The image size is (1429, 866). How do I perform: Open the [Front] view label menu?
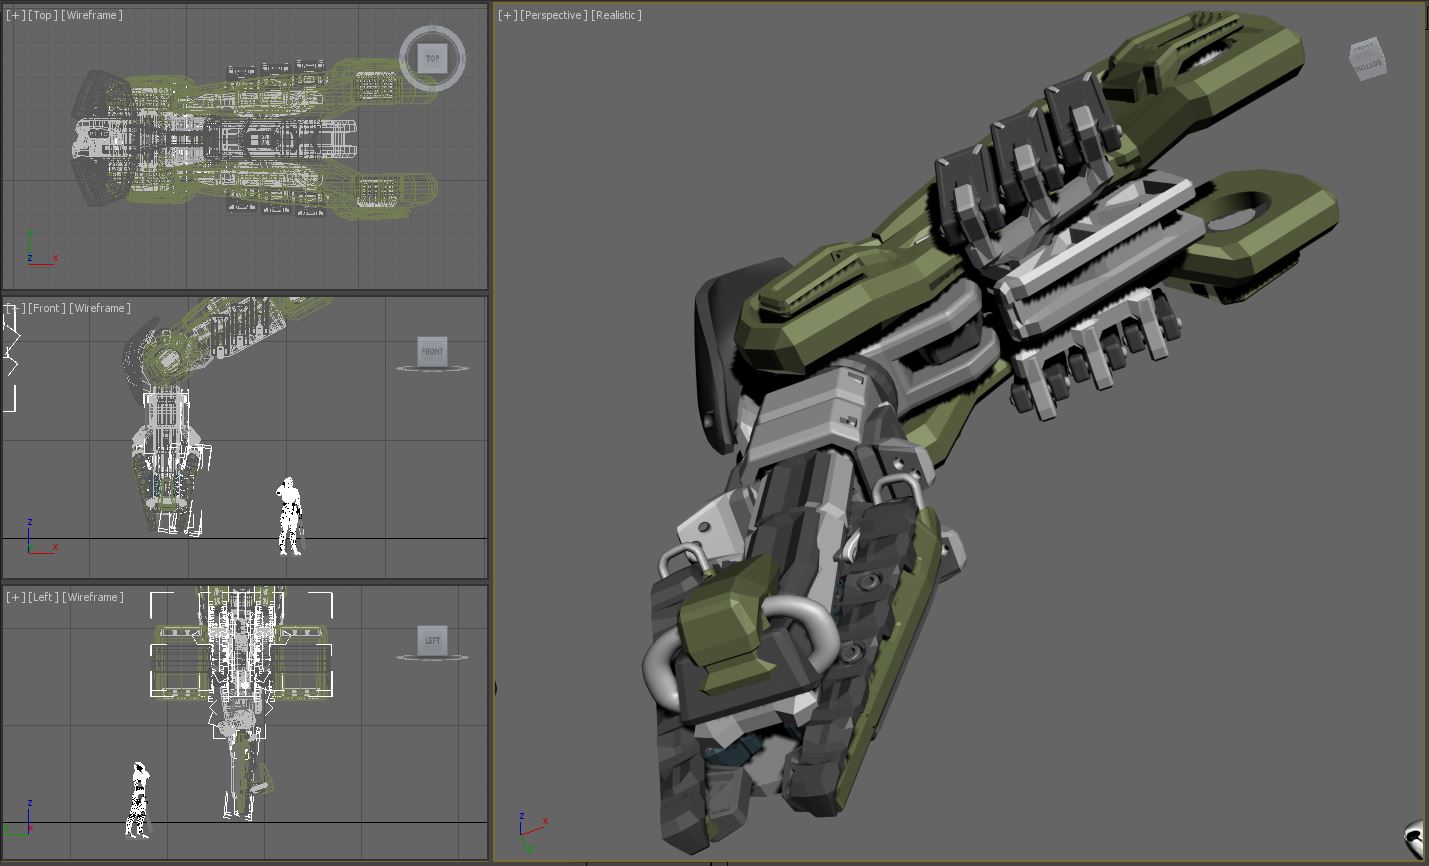point(46,308)
